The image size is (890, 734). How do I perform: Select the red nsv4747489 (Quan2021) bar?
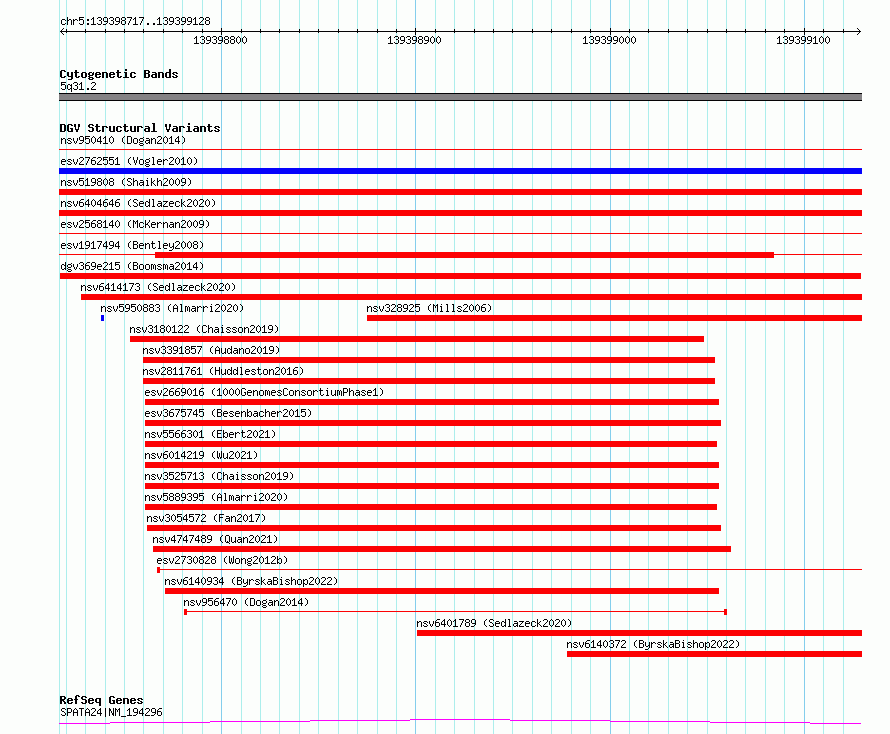pyautogui.click(x=442, y=549)
